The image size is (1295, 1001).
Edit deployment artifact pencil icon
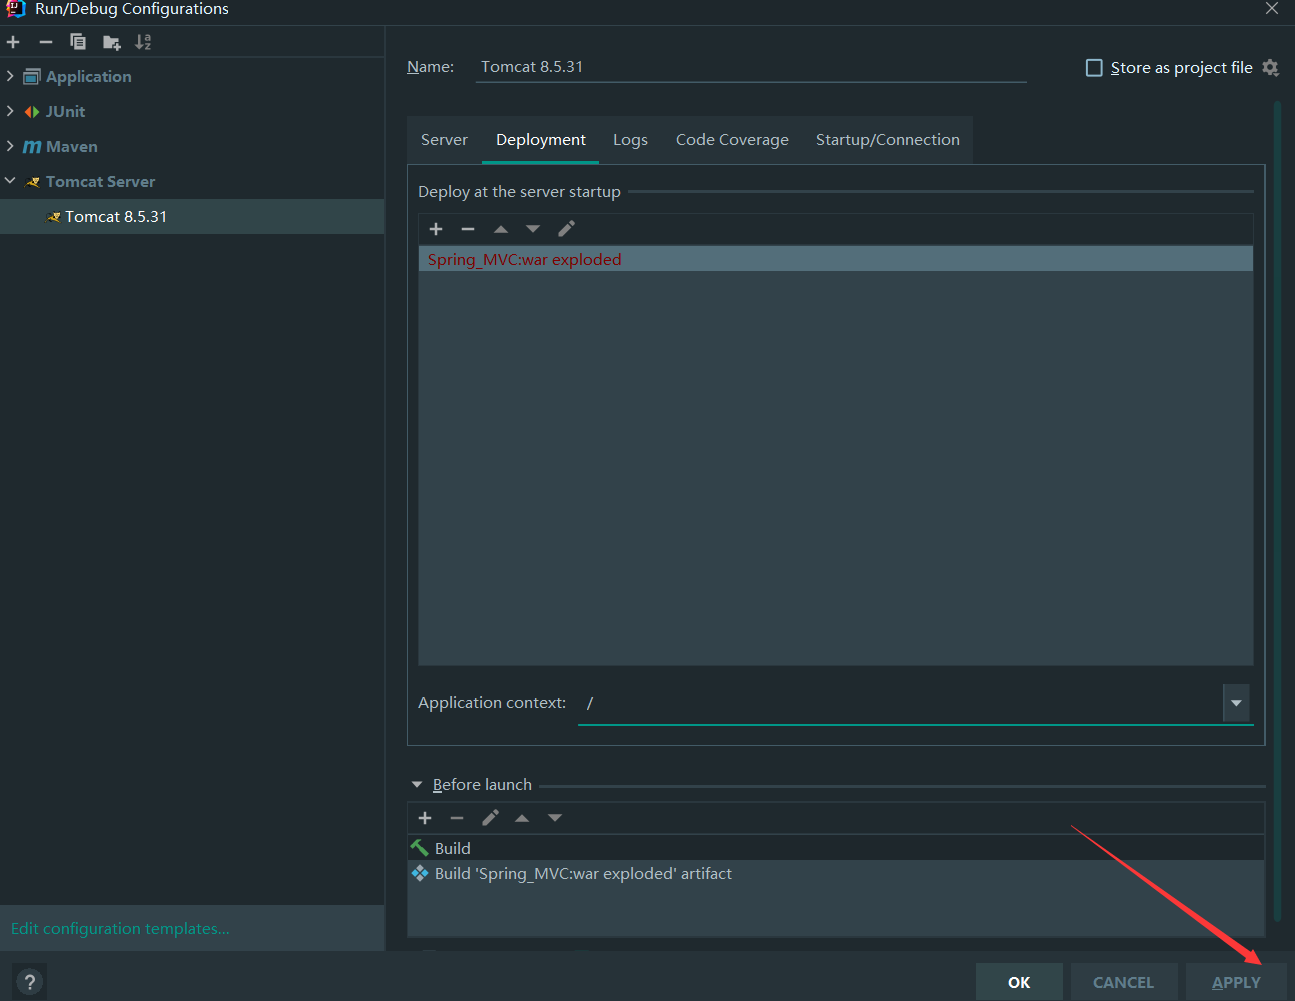click(x=566, y=229)
